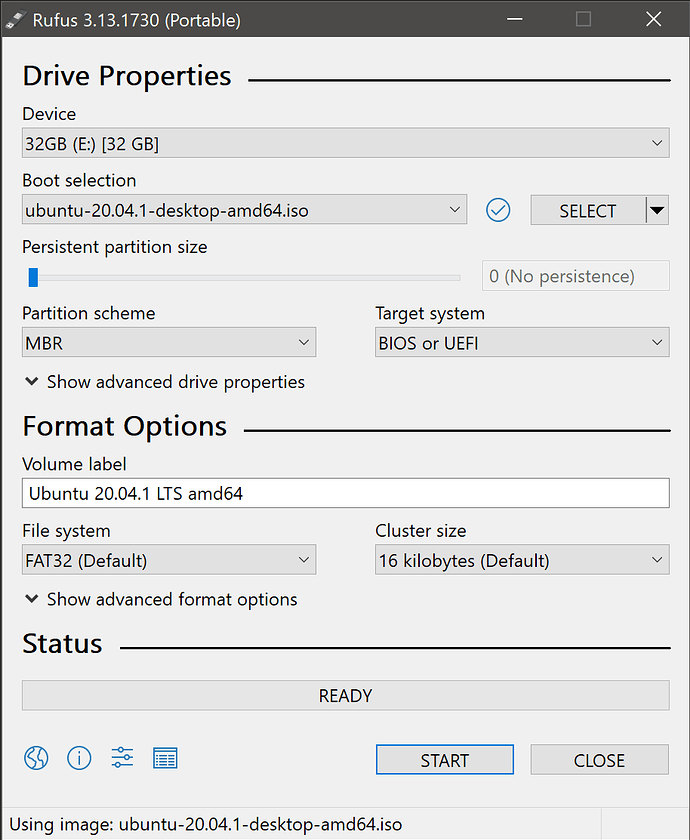Click the SELECT button
This screenshot has width=690, height=840.
tap(588, 210)
